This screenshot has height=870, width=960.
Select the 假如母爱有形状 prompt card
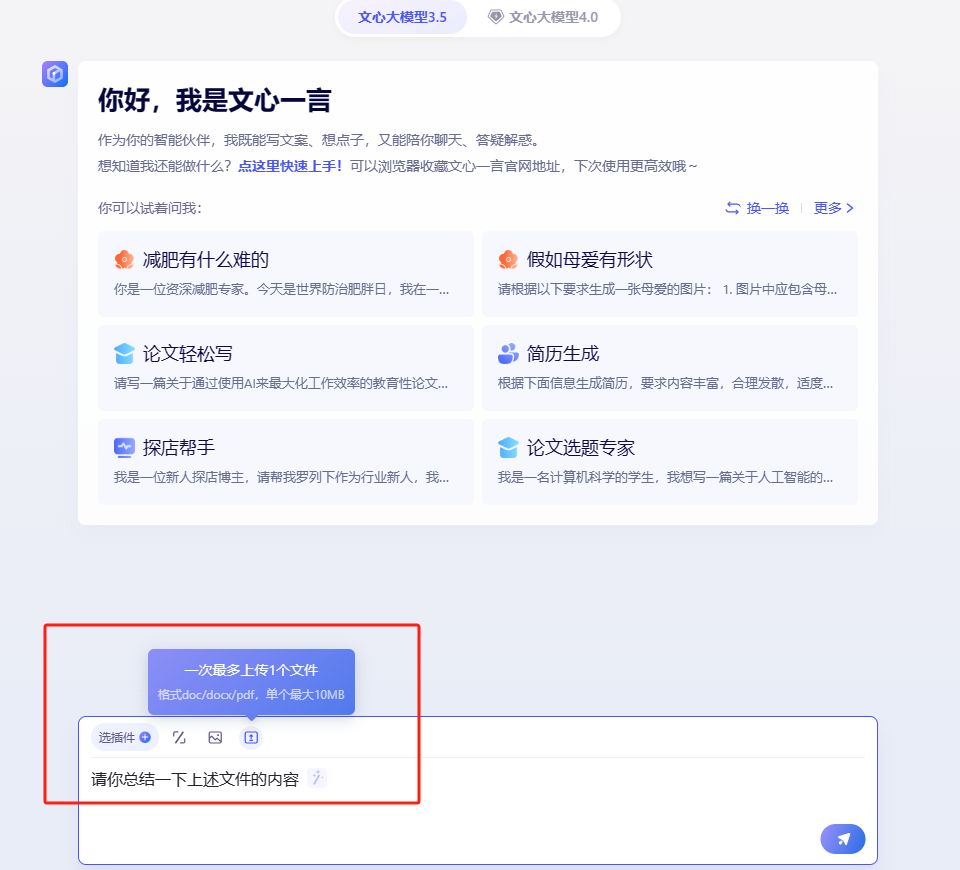click(670, 274)
